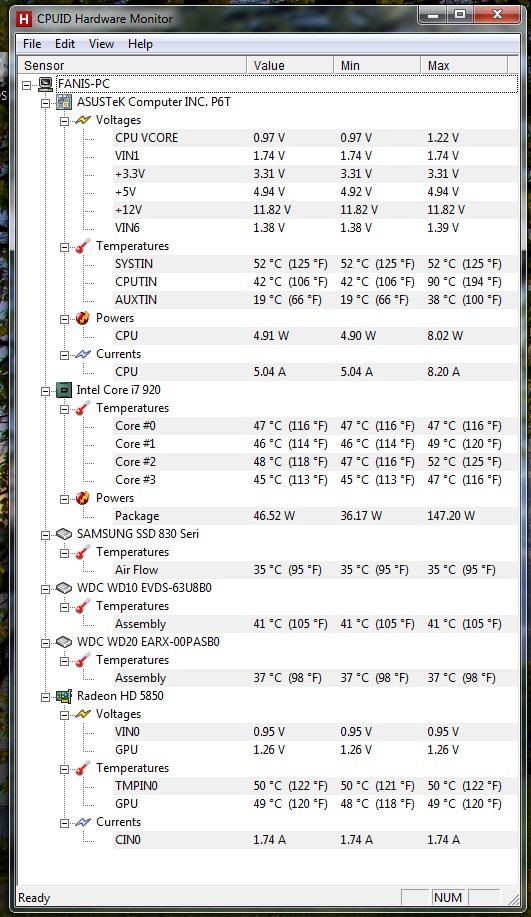Click the Max column header
The height and width of the screenshot is (917, 531).
(464, 66)
